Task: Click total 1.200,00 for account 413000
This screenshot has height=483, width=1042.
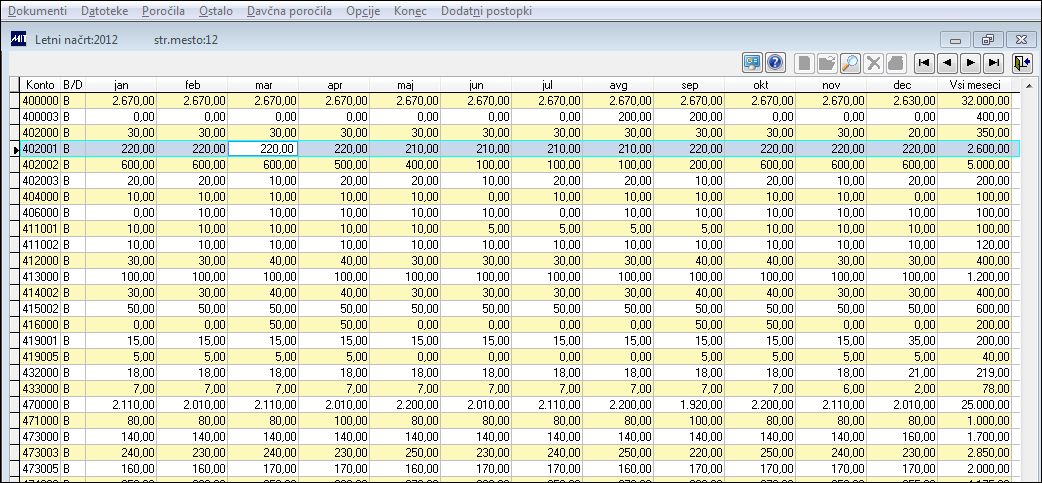Action: (974, 276)
